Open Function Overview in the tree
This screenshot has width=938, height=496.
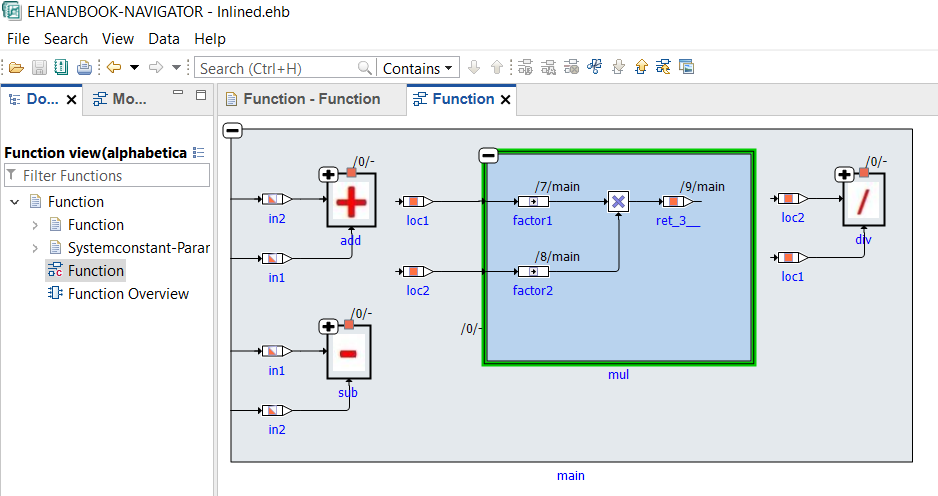coord(128,294)
